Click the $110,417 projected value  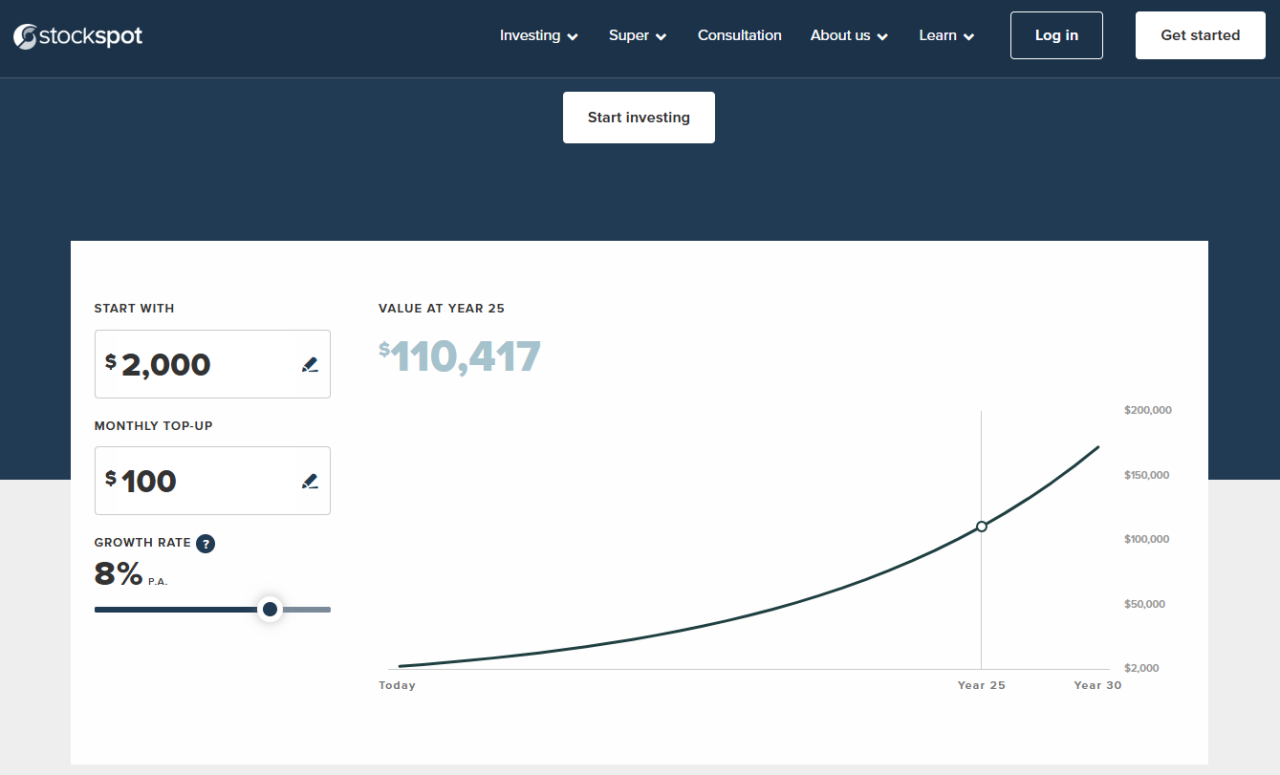[x=460, y=357]
